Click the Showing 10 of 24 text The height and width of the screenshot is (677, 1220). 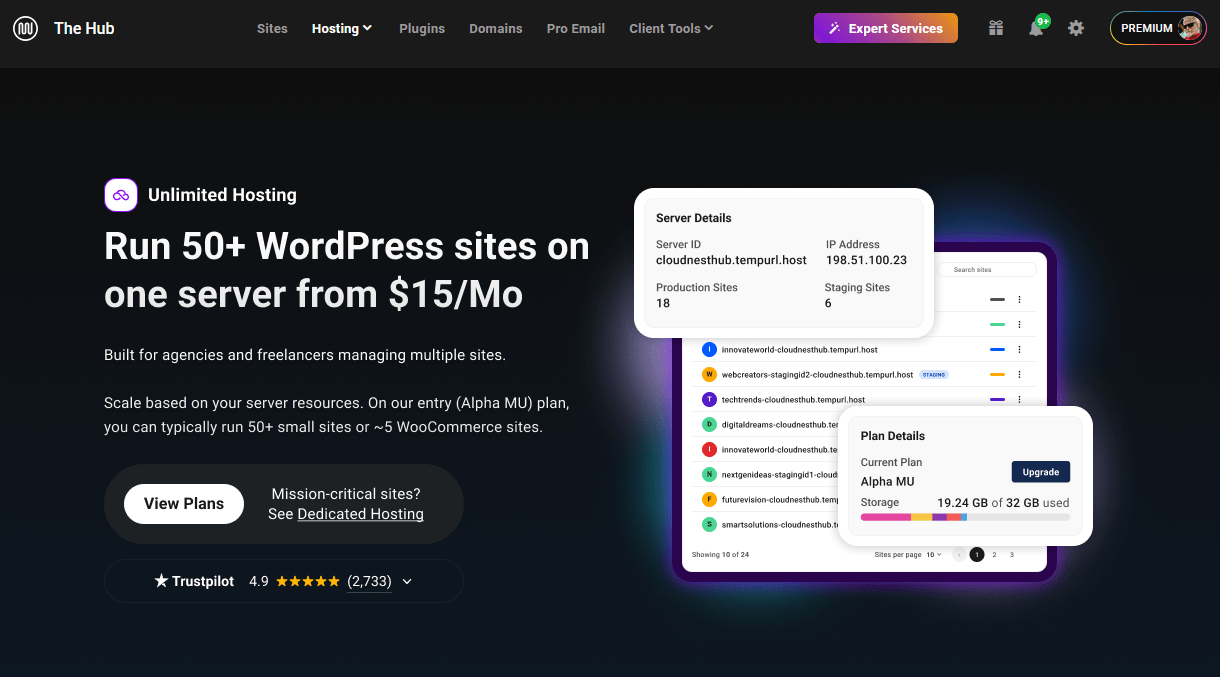coord(721,554)
